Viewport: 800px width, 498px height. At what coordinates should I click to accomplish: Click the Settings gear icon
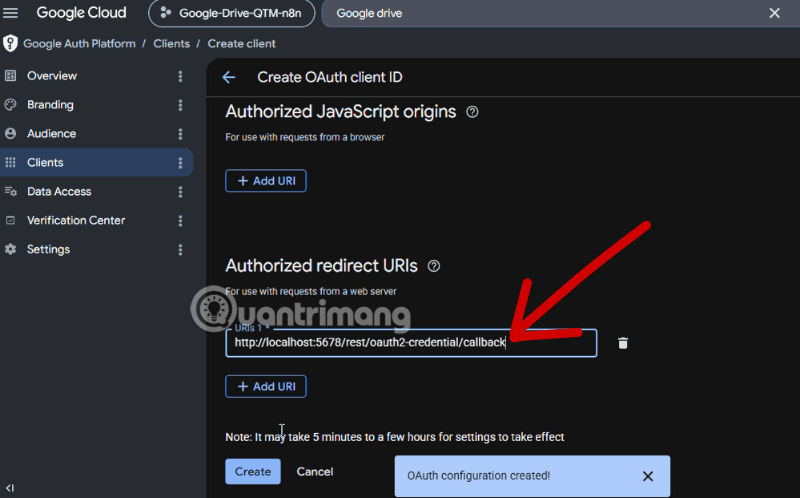click(10, 250)
